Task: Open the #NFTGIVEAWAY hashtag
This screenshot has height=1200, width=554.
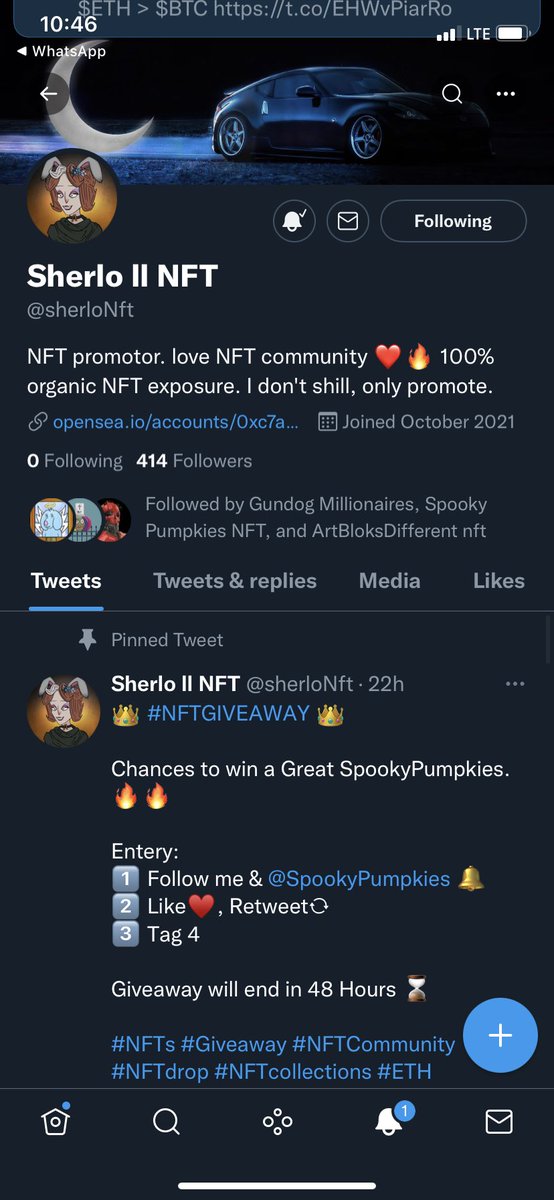Action: pos(228,714)
